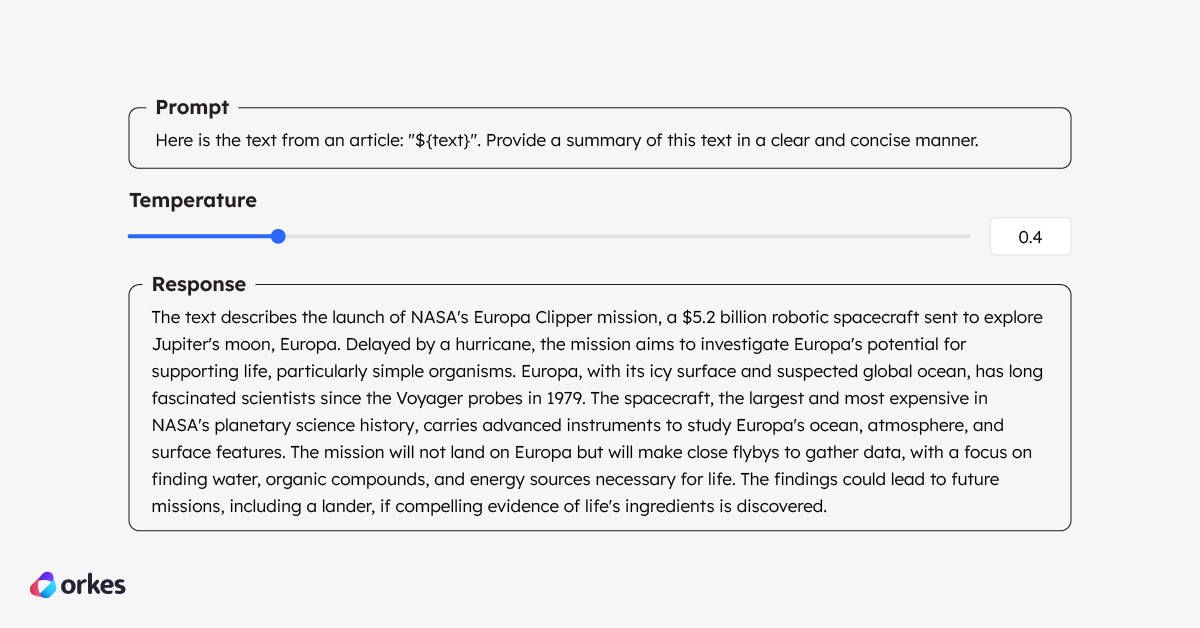1200x628 pixels.
Task: Click the Temperature heading label
Action: click(192, 200)
